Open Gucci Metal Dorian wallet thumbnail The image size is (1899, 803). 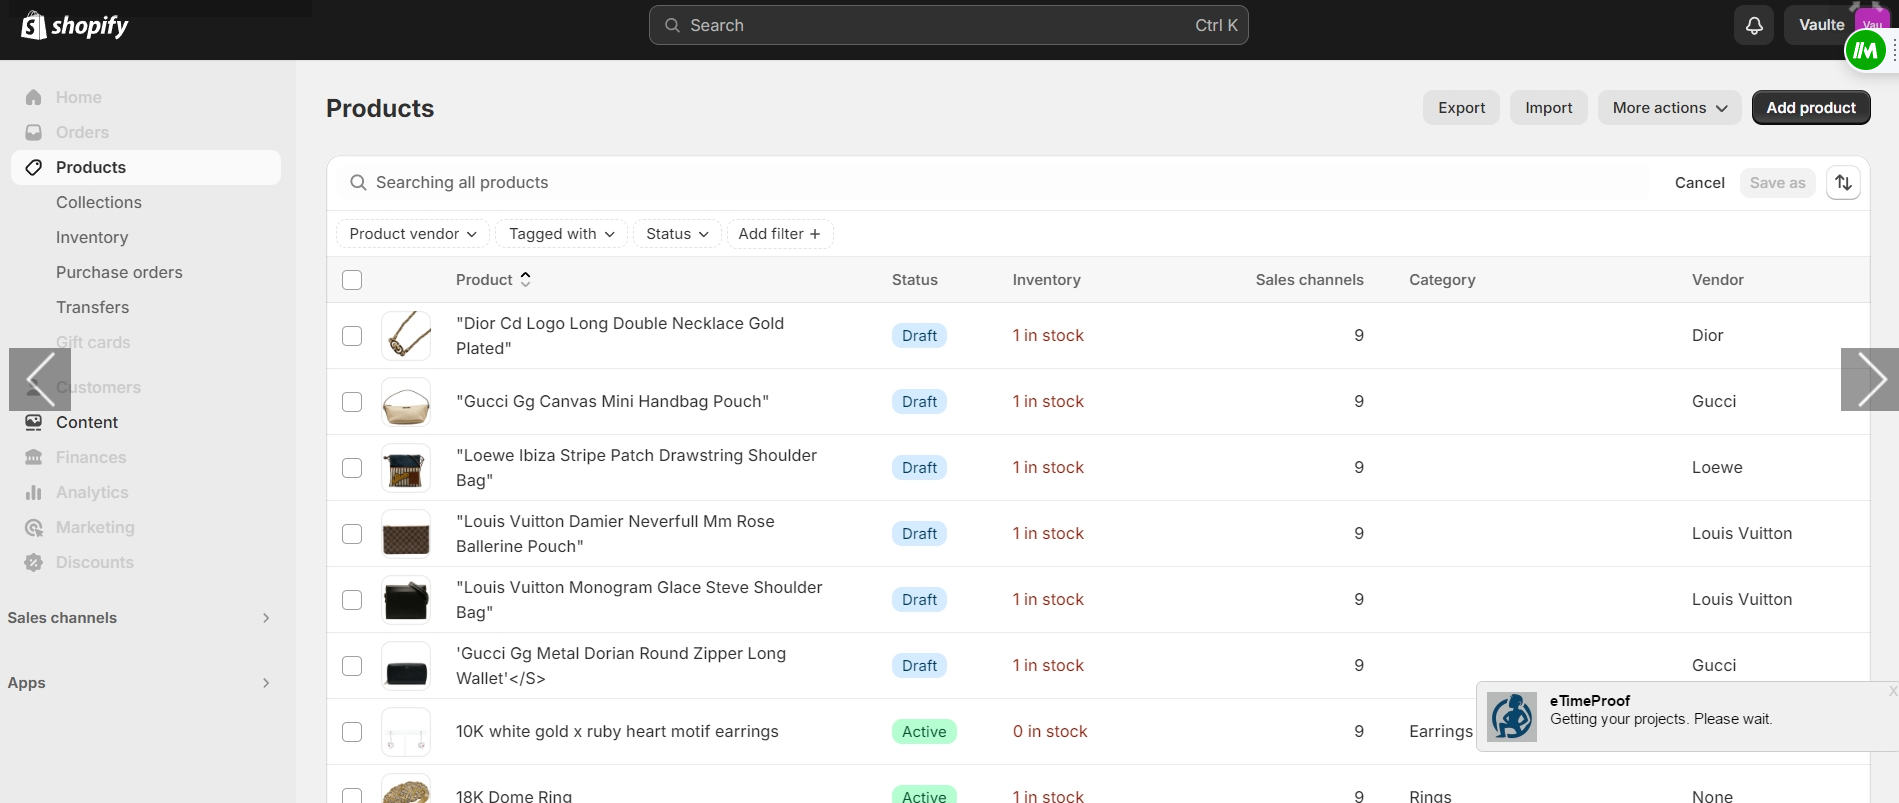(x=406, y=665)
